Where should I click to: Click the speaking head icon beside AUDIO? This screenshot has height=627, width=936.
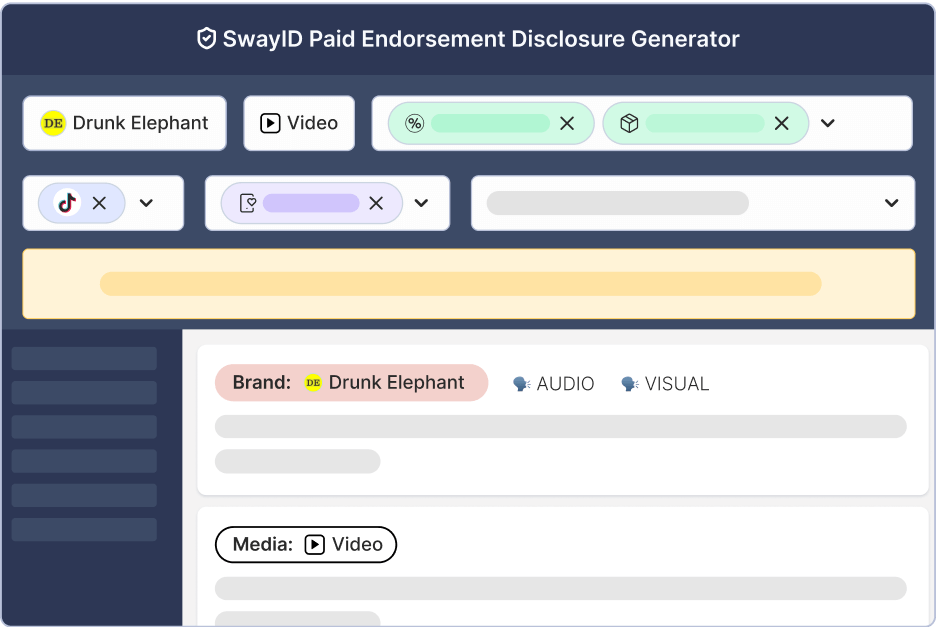(522, 383)
